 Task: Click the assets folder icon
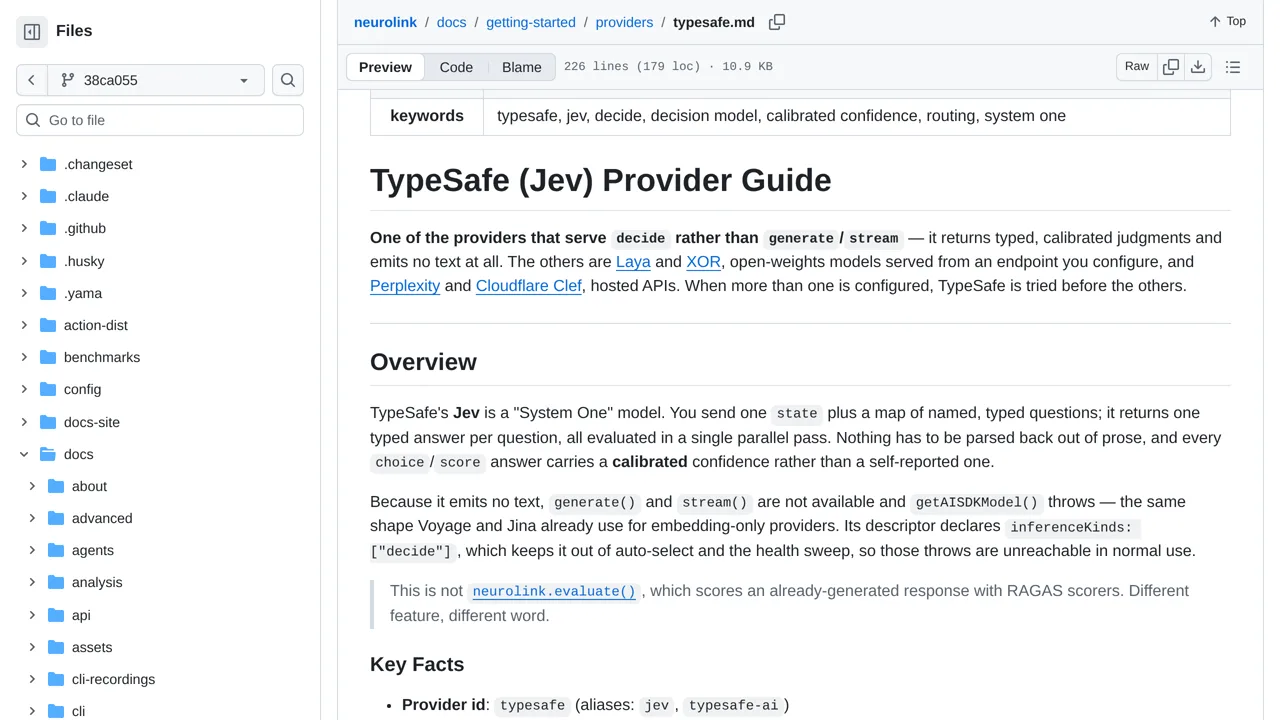(56, 647)
